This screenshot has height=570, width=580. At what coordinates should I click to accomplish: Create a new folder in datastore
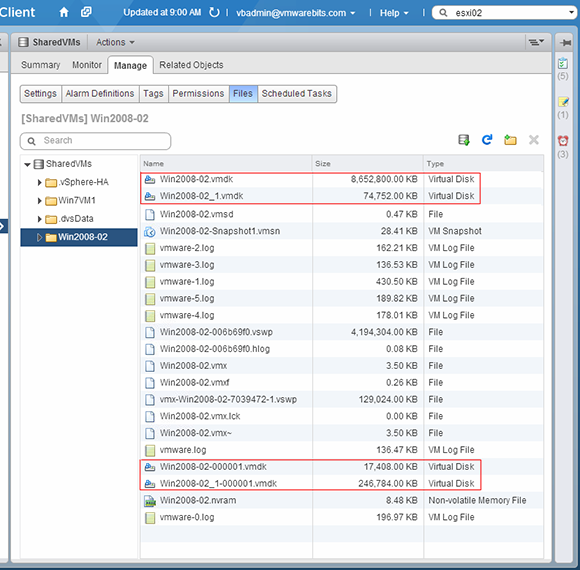pos(510,140)
